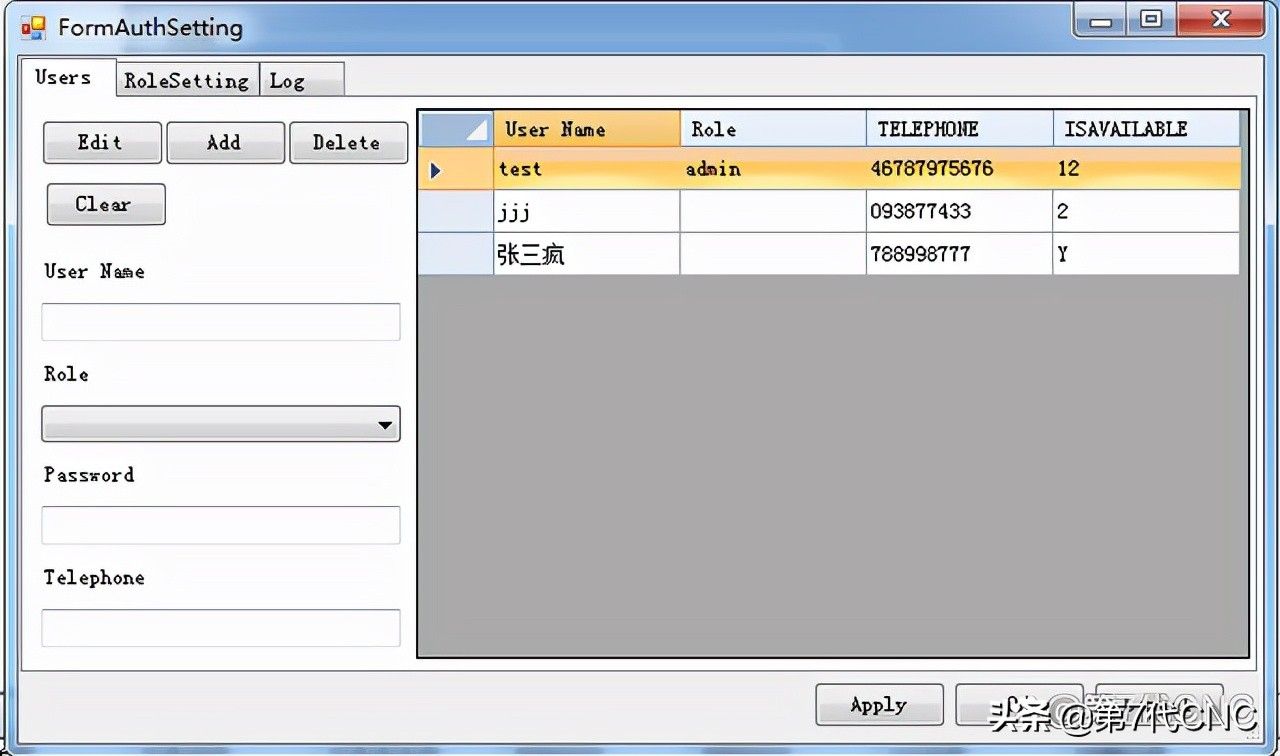Image resolution: width=1280 pixels, height=756 pixels.
Task: Close the FormAuthSetting window
Action: (1220, 20)
